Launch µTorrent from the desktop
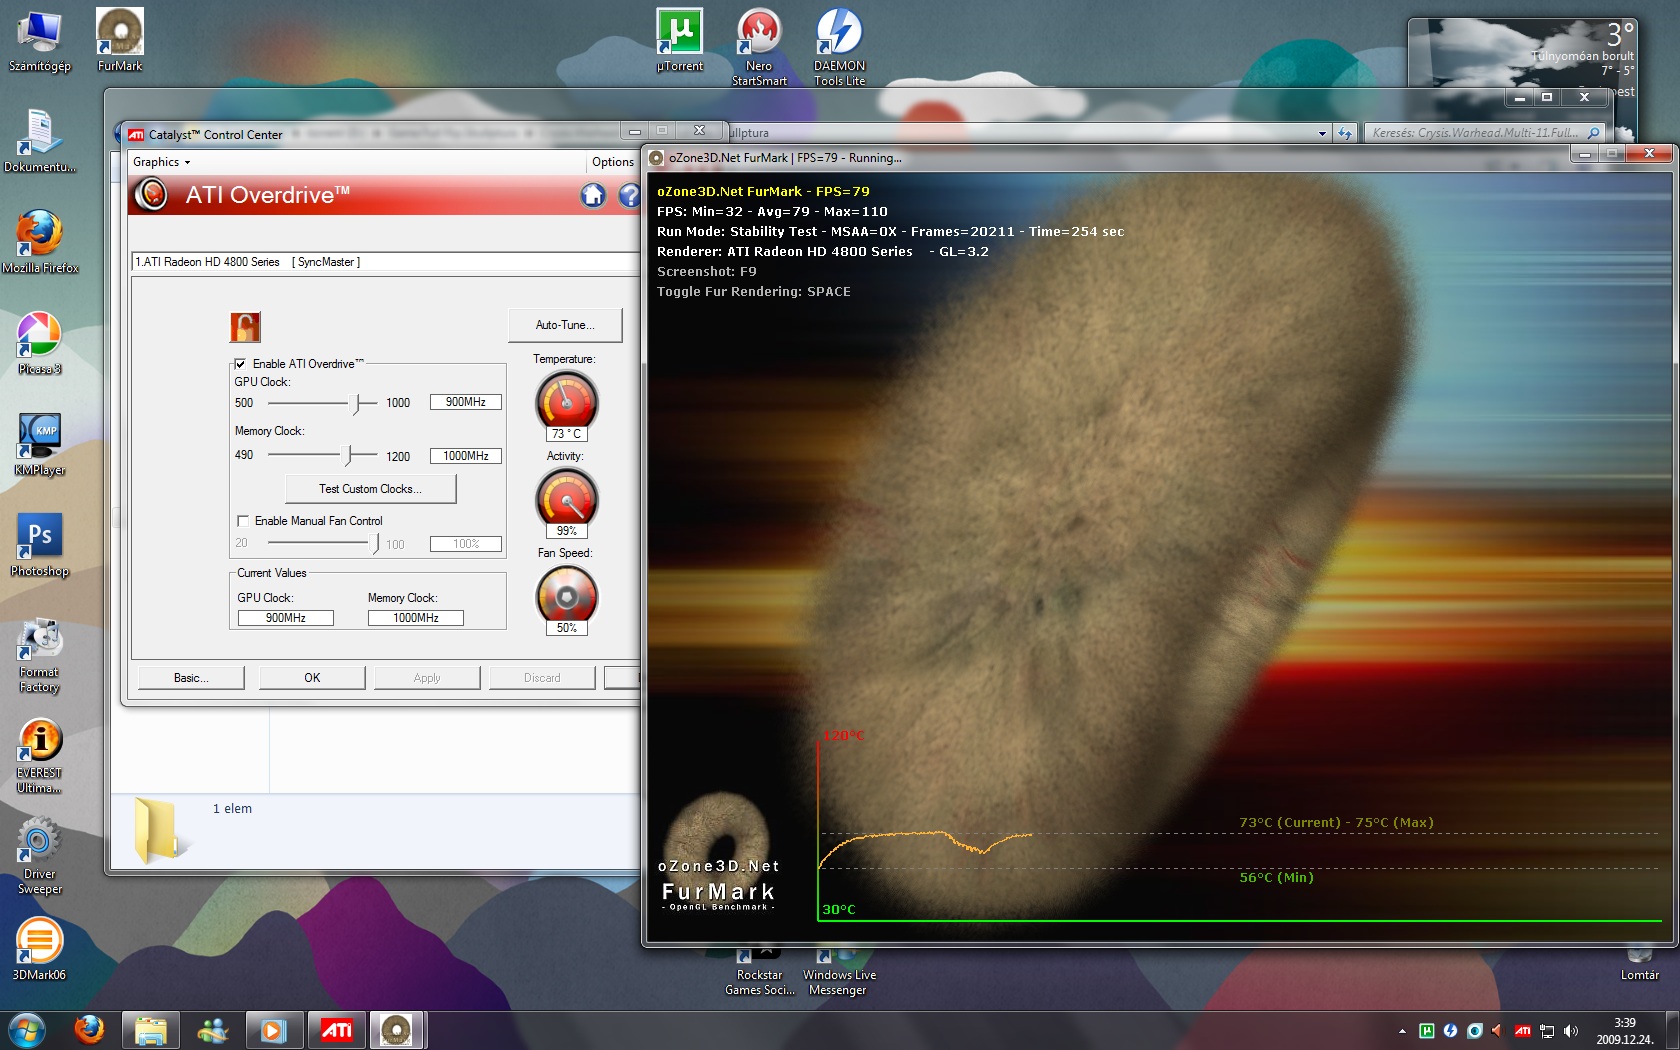 [x=680, y=40]
